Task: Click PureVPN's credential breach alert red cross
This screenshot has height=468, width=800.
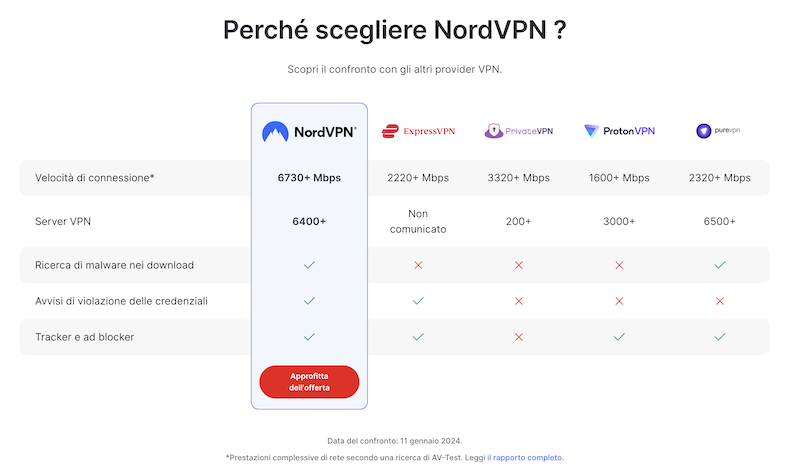Action: [x=720, y=301]
